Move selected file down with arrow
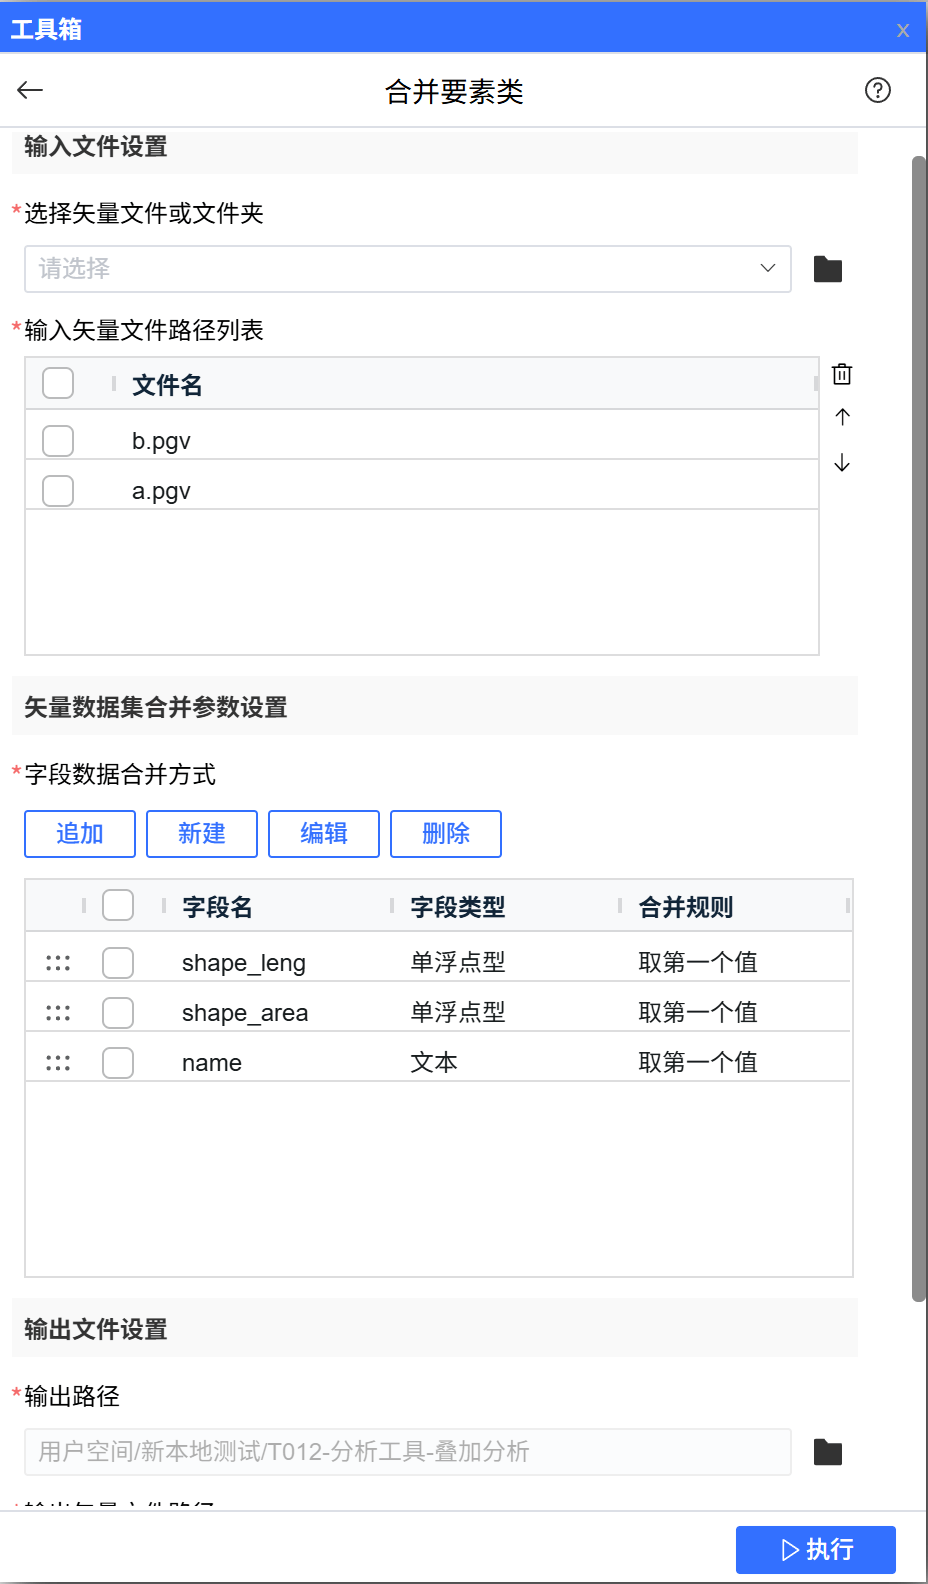The height and width of the screenshot is (1584, 928). (x=842, y=462)
